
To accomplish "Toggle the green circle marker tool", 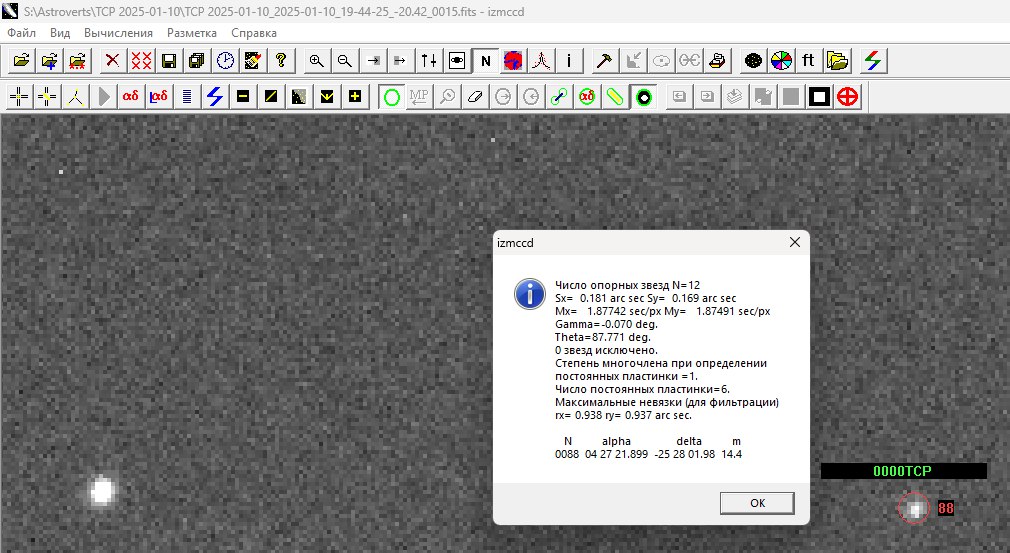I will (x=391, y=97).
